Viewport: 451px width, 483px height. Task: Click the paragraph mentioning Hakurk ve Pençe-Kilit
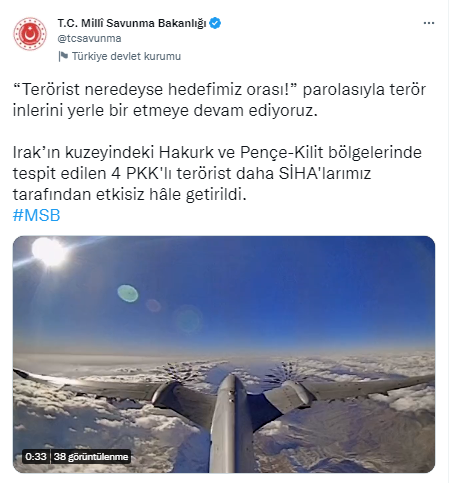point(217,173)
